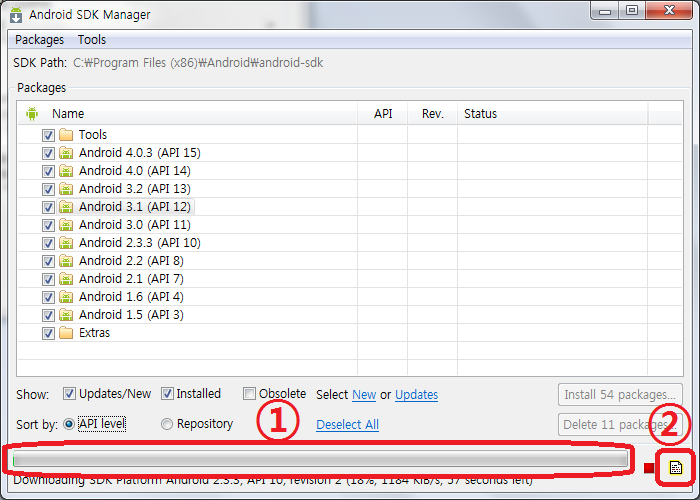Click the Android 3.1 (API 12) package icon

[66, 207]
